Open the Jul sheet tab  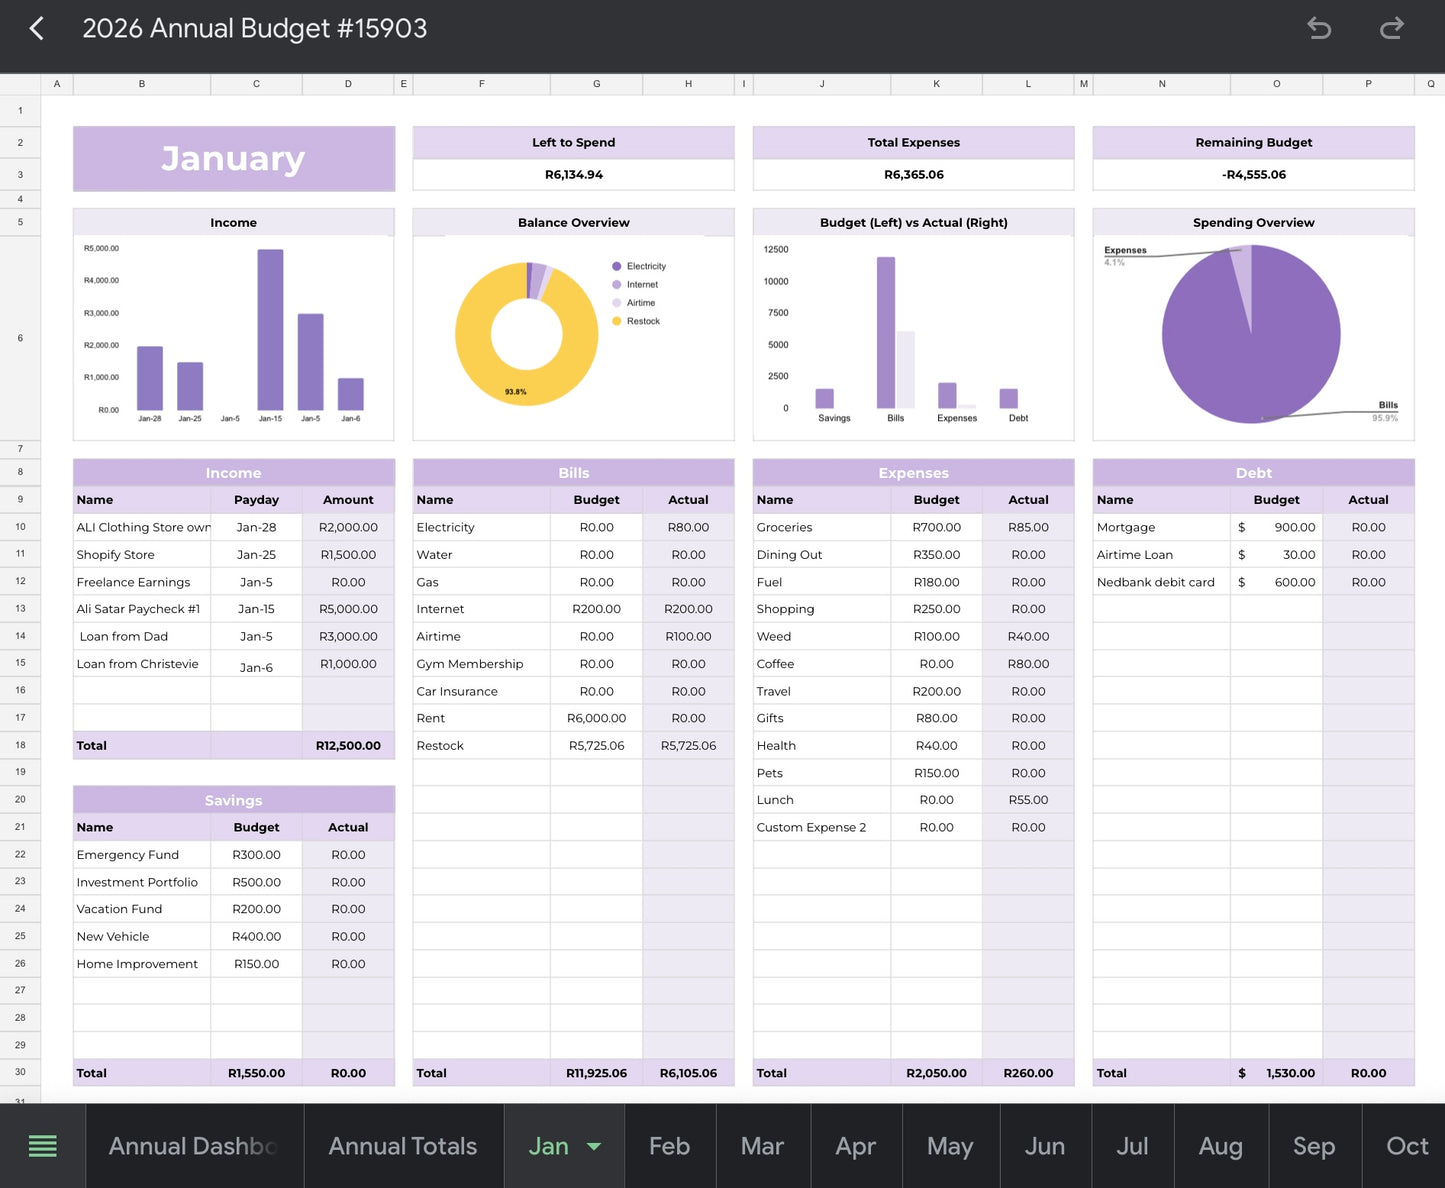[x=1132, y=1146]
